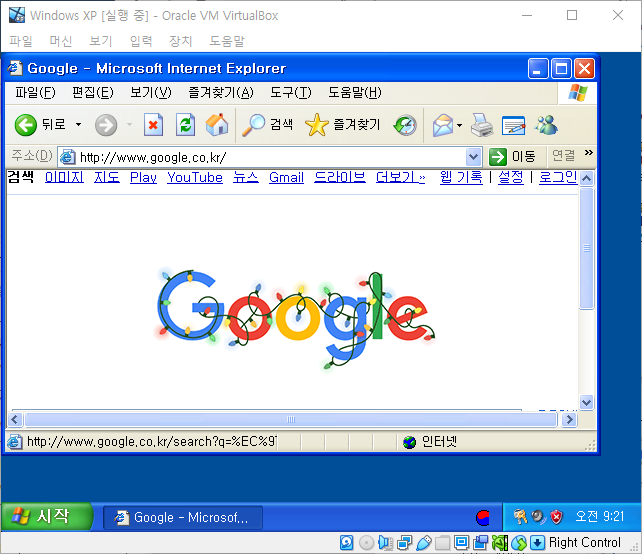
Task: Click the IE Back arrow button
Action: pyautogui.click(x=25, y=125)
